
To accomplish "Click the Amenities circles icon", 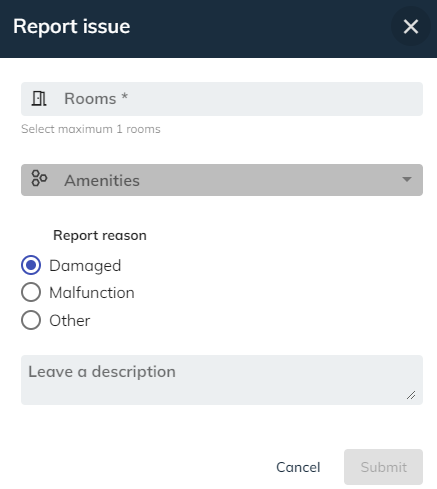I will 39,178.
